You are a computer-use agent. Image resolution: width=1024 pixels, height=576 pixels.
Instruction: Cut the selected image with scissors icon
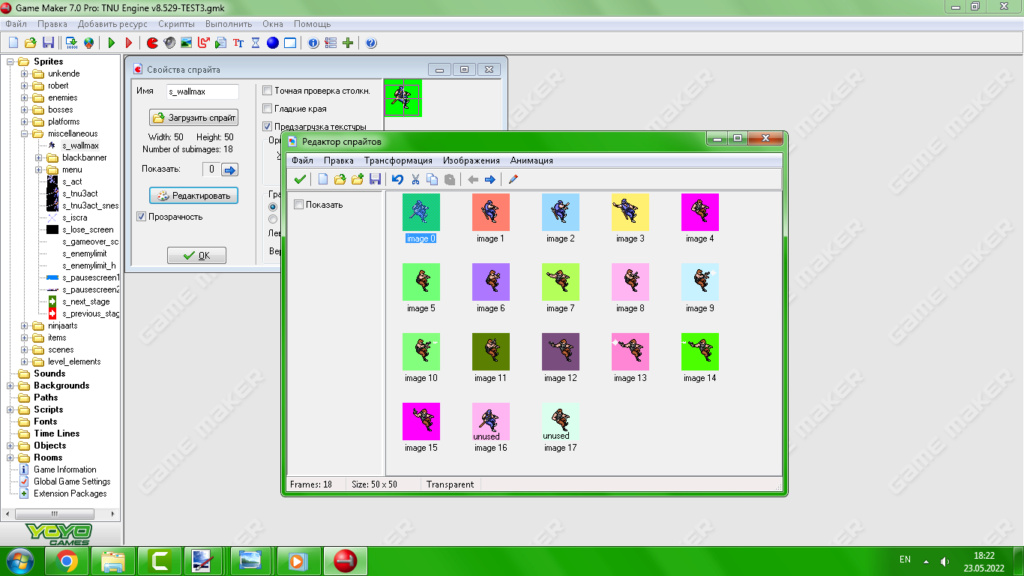(x=415, y=179)
